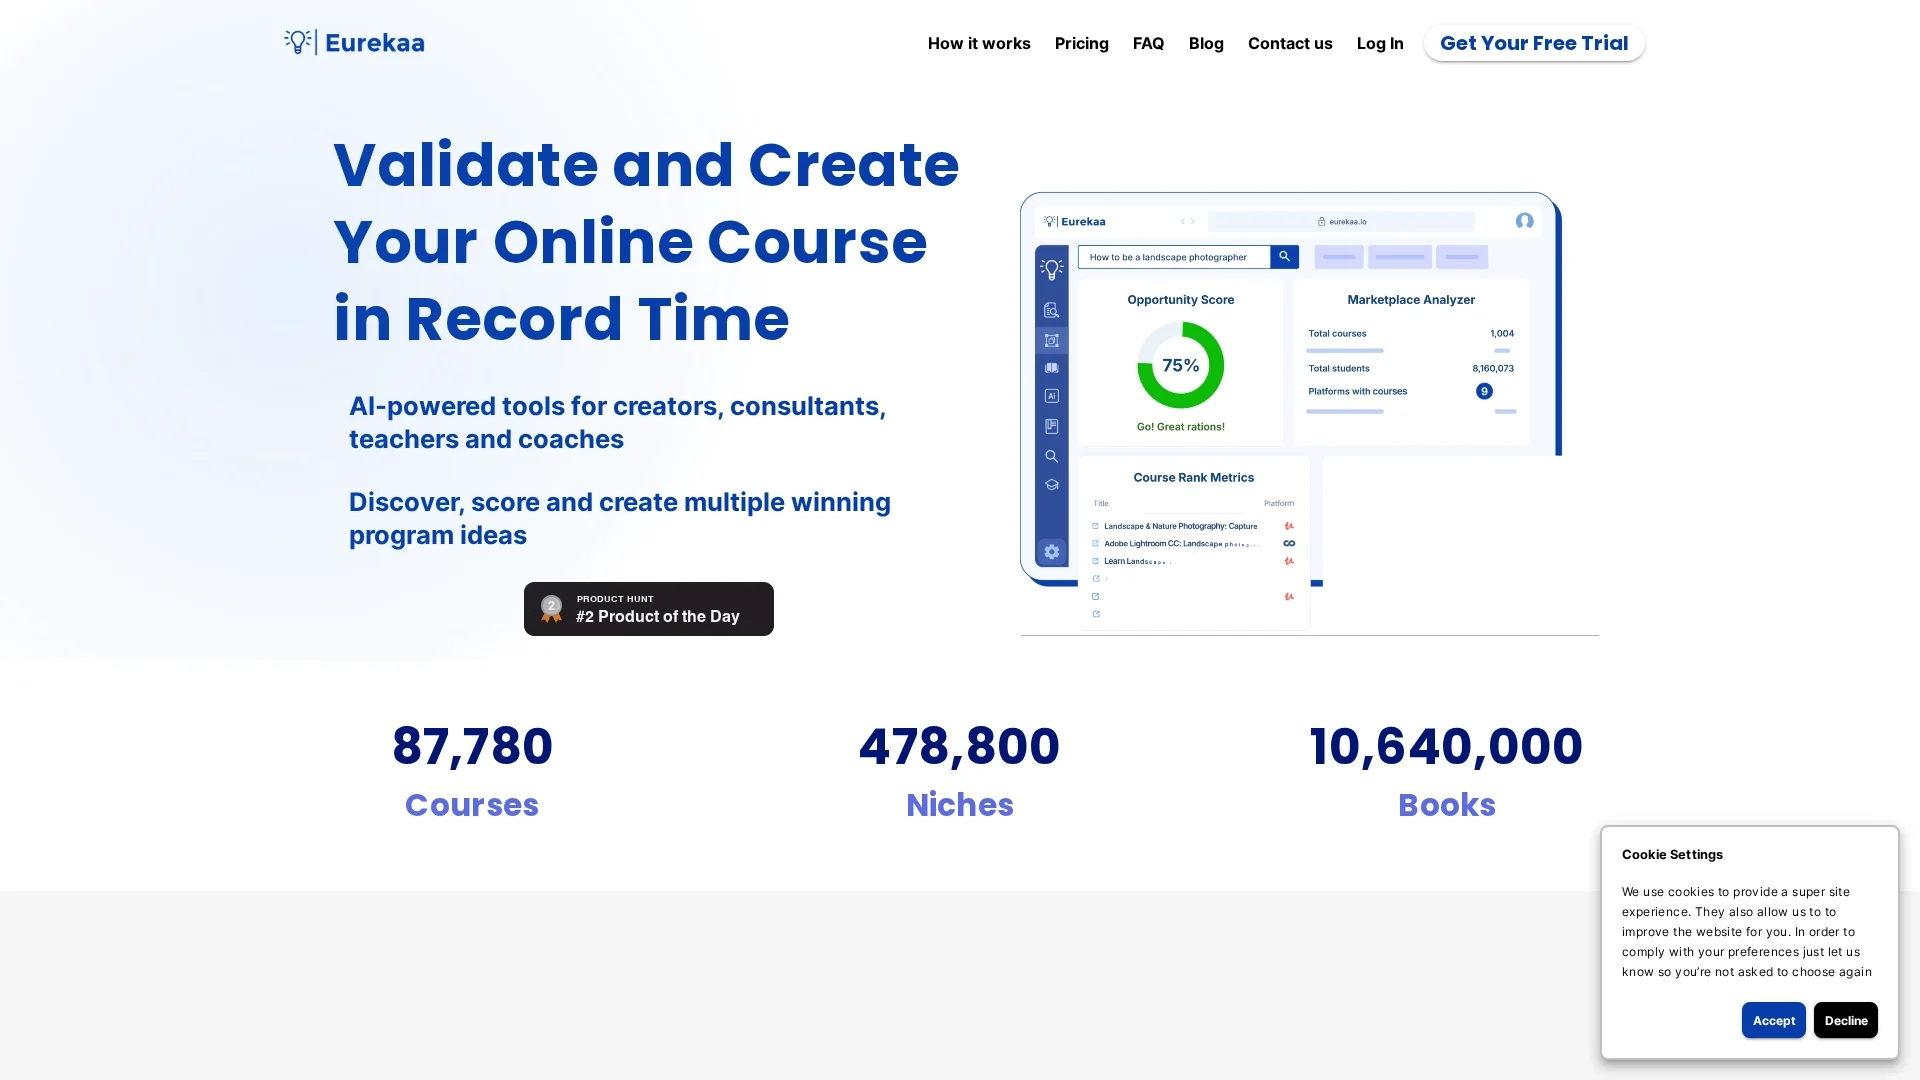Click the Product Hunt medal icon
1920x1080 pixels.
click(x=551, y=609)
